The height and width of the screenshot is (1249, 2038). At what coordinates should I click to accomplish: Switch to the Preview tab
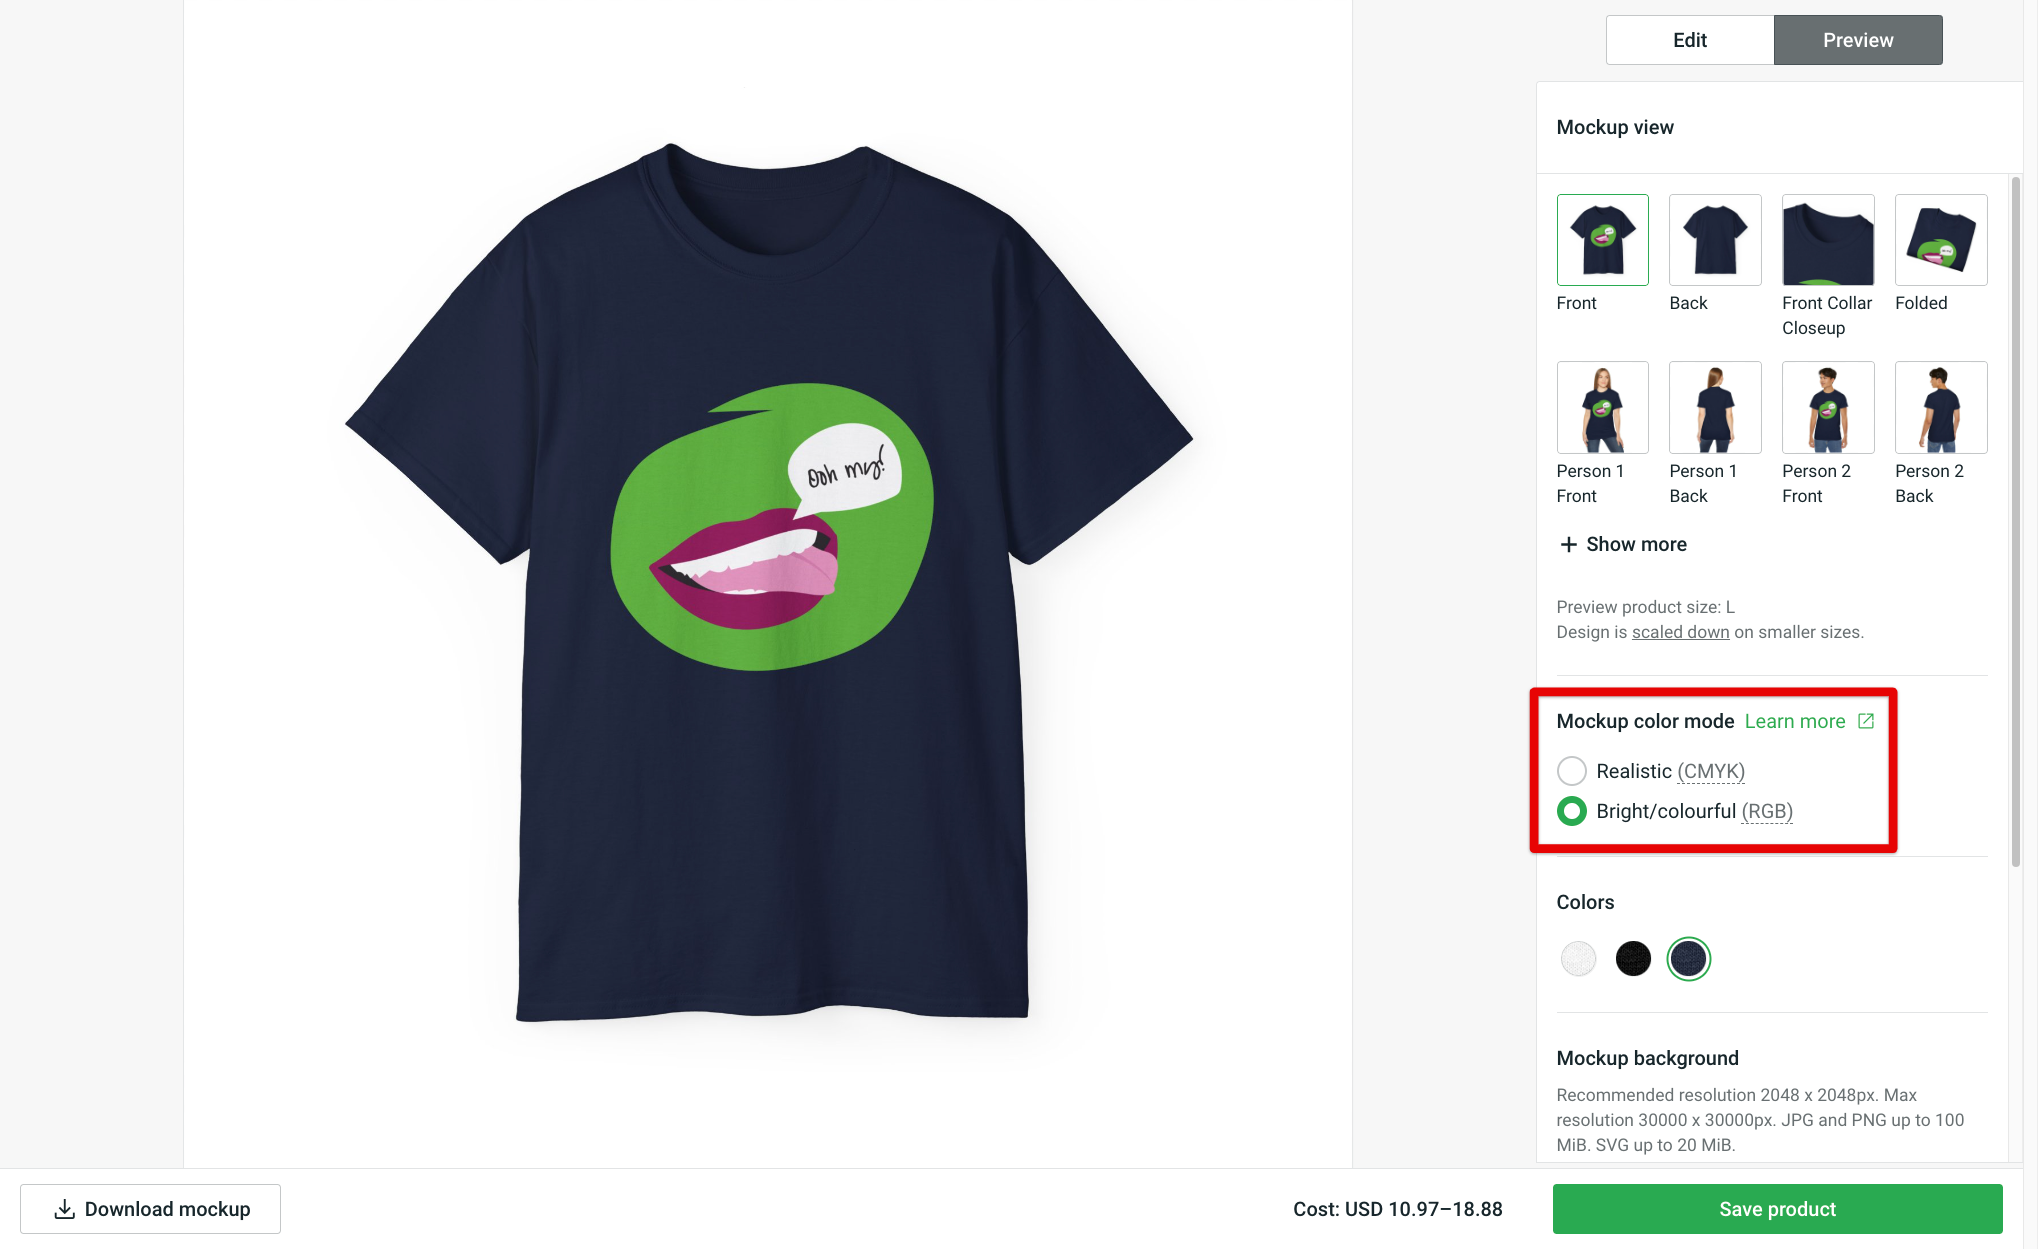1857,39
